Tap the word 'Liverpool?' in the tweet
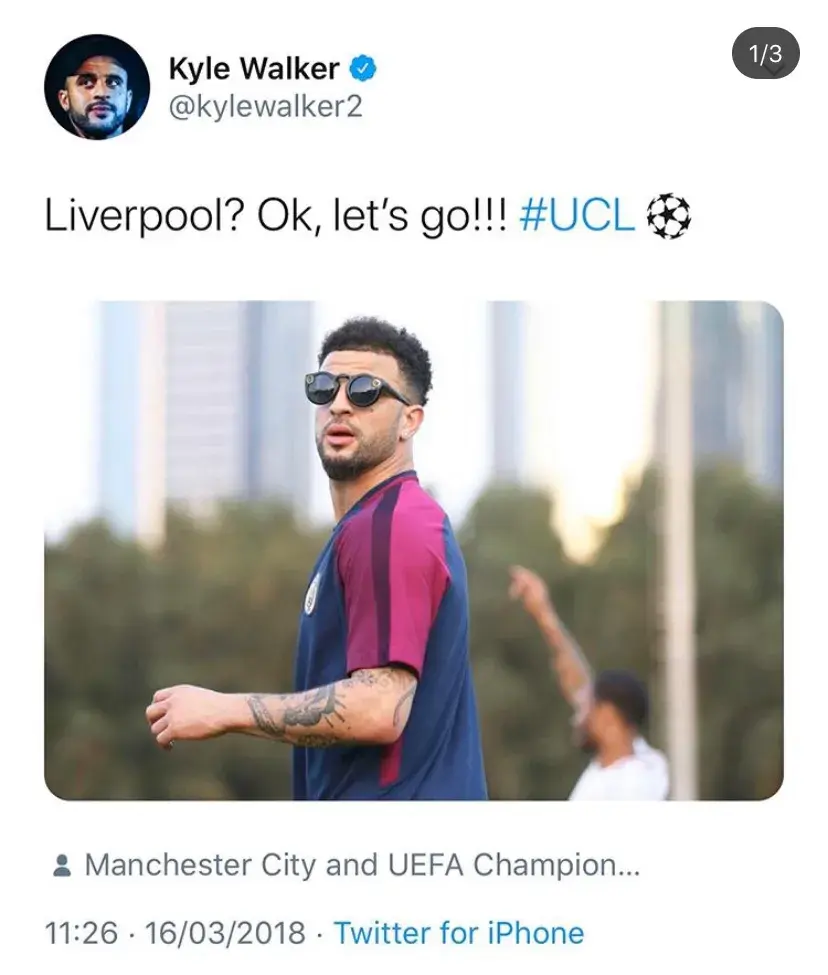 (x=144, y=216)
